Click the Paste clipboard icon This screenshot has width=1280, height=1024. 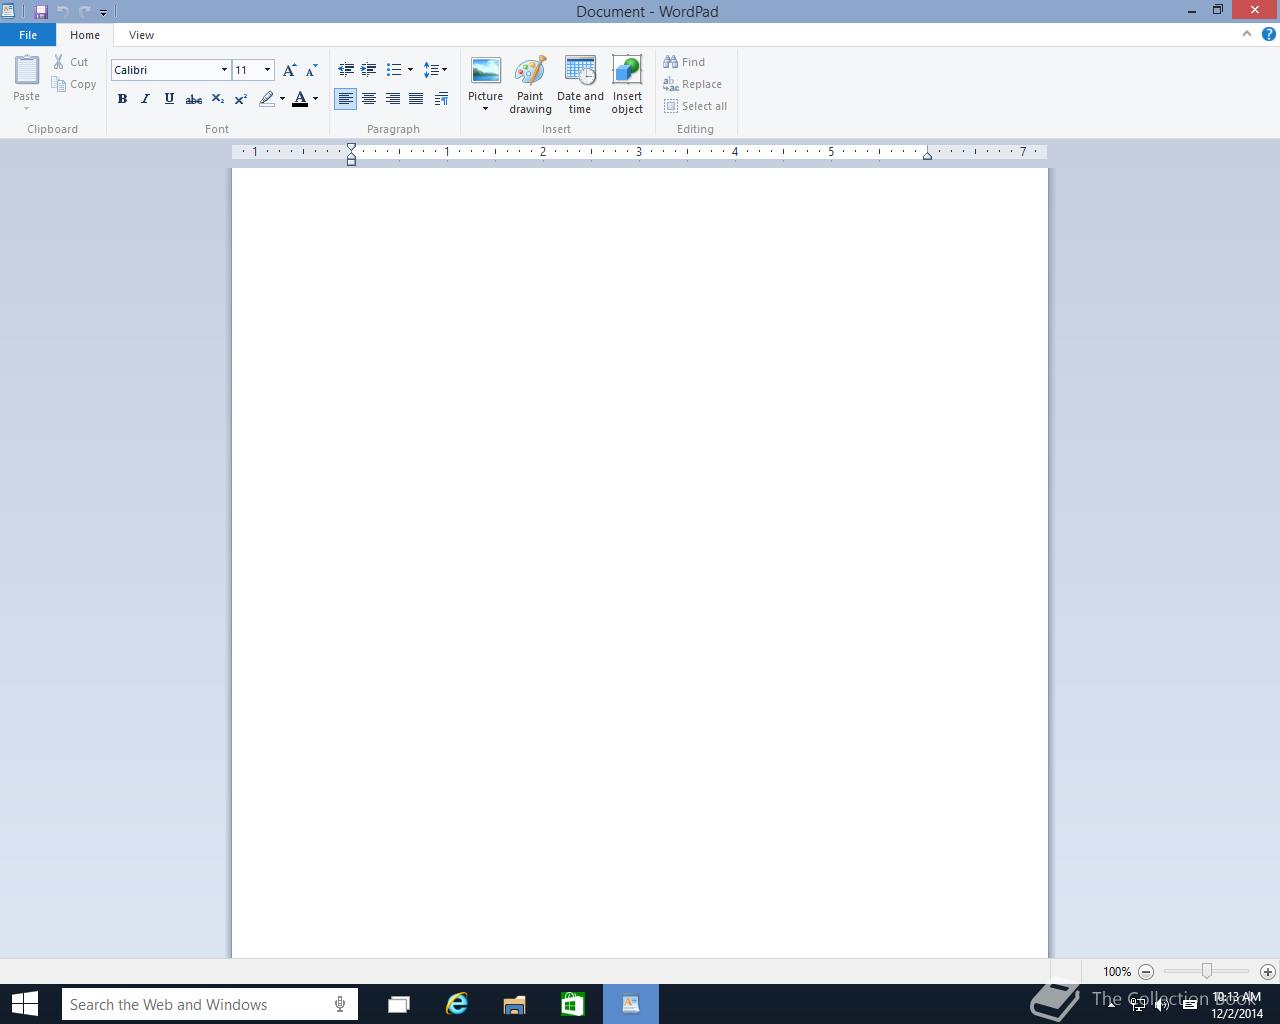pyautogui.click(x=27, y=71)
